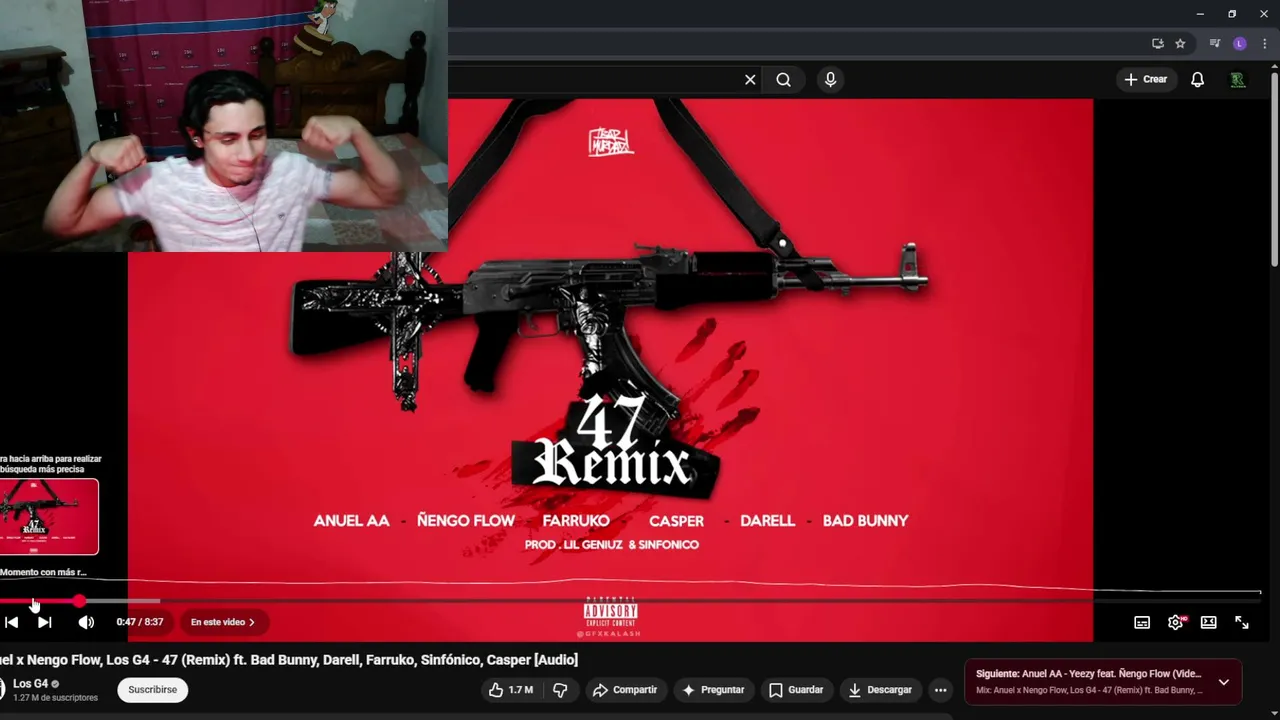Screen dimensions: 1280x720
Task: Expand the 'En este video' chapters
Action: pos(223,622)
